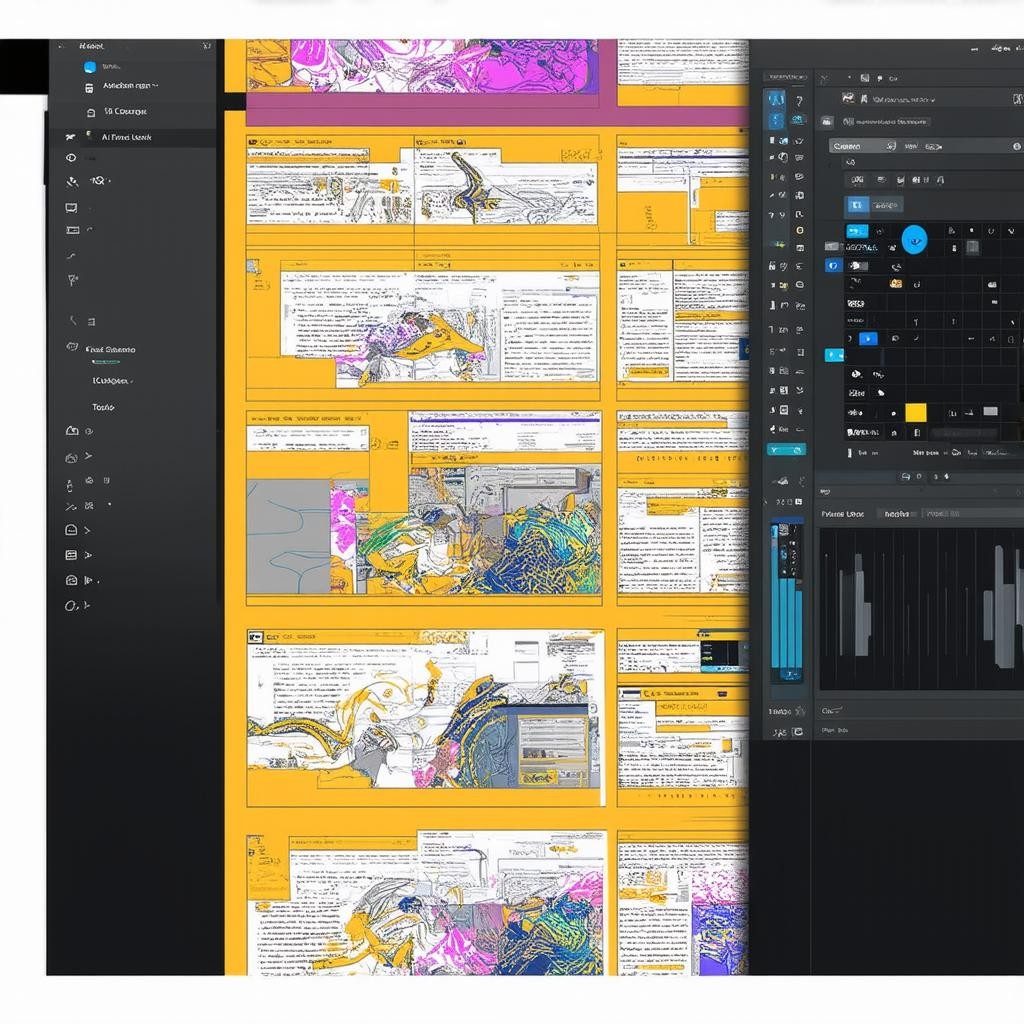The height and width of the screenshot is (1024, 1024).
Task: Select the highlighted blue tool atop right toolbar
Action: (x=775, y=100)
